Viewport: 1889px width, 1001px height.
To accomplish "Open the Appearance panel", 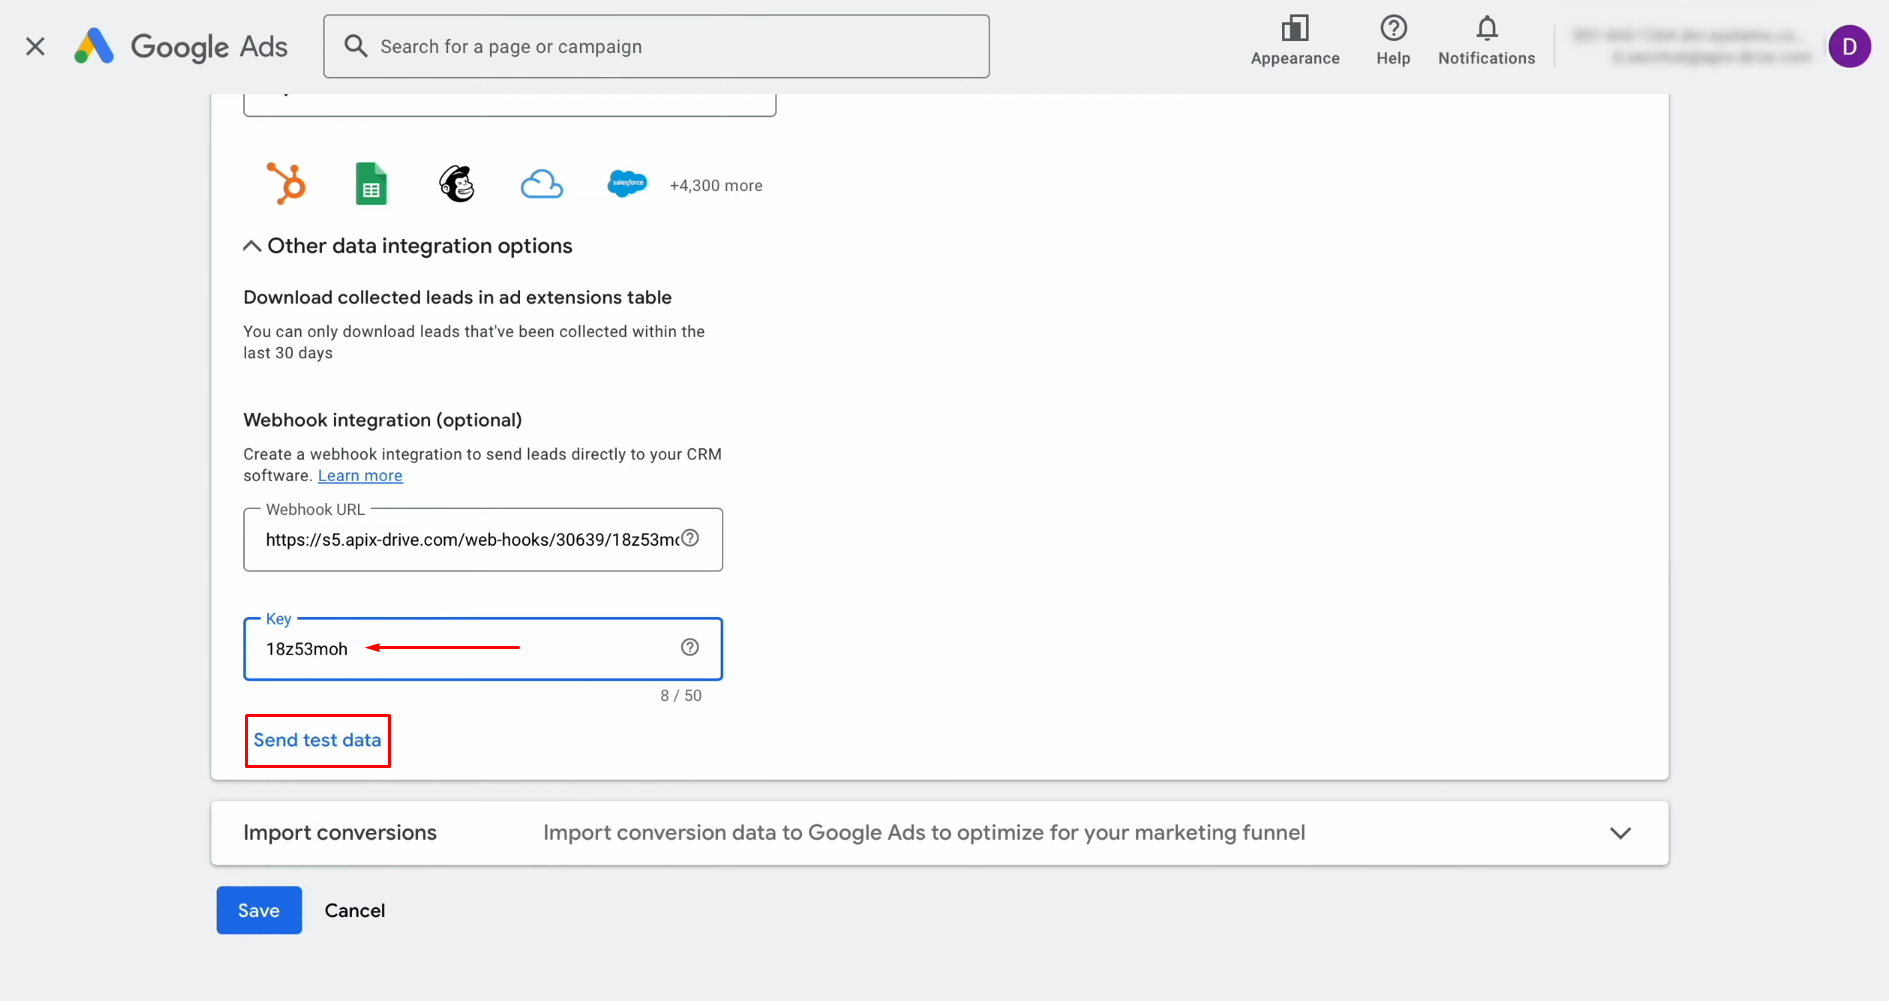I will coord(1294,40).
